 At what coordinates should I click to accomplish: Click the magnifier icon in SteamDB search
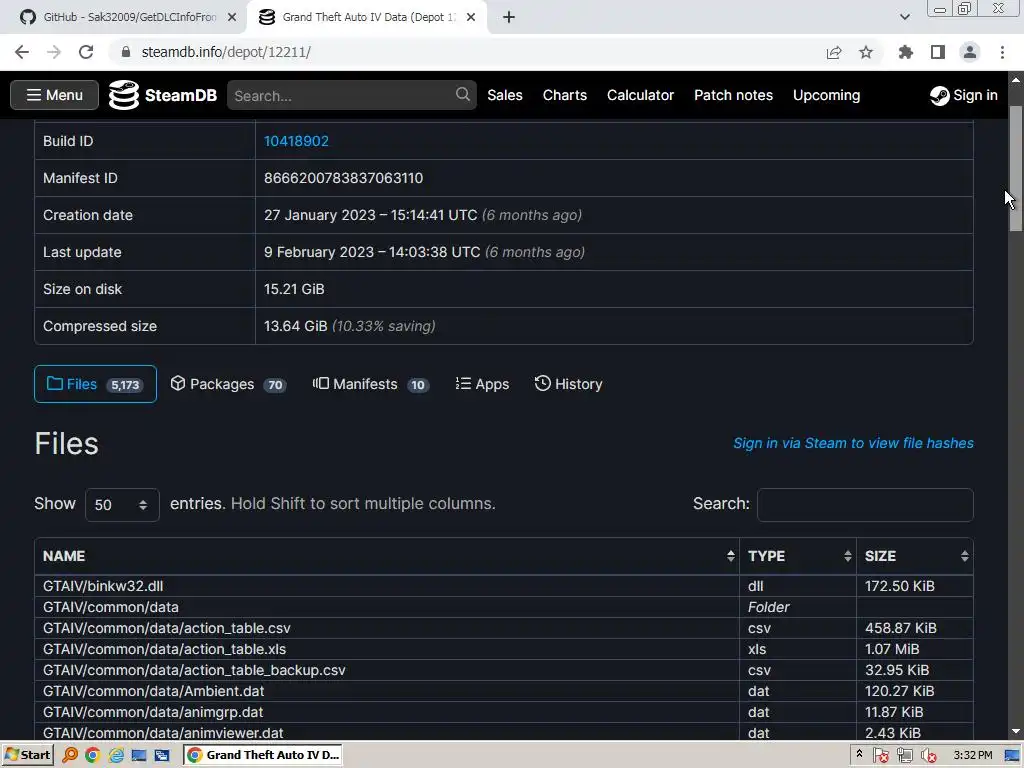point(463,95)
